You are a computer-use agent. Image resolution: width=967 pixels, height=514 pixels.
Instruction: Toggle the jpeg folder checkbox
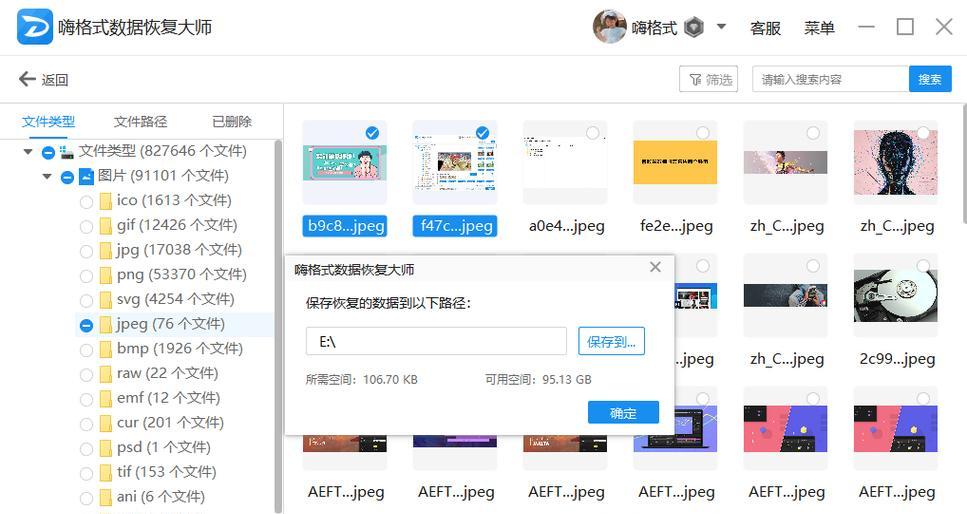click(86, 325)
